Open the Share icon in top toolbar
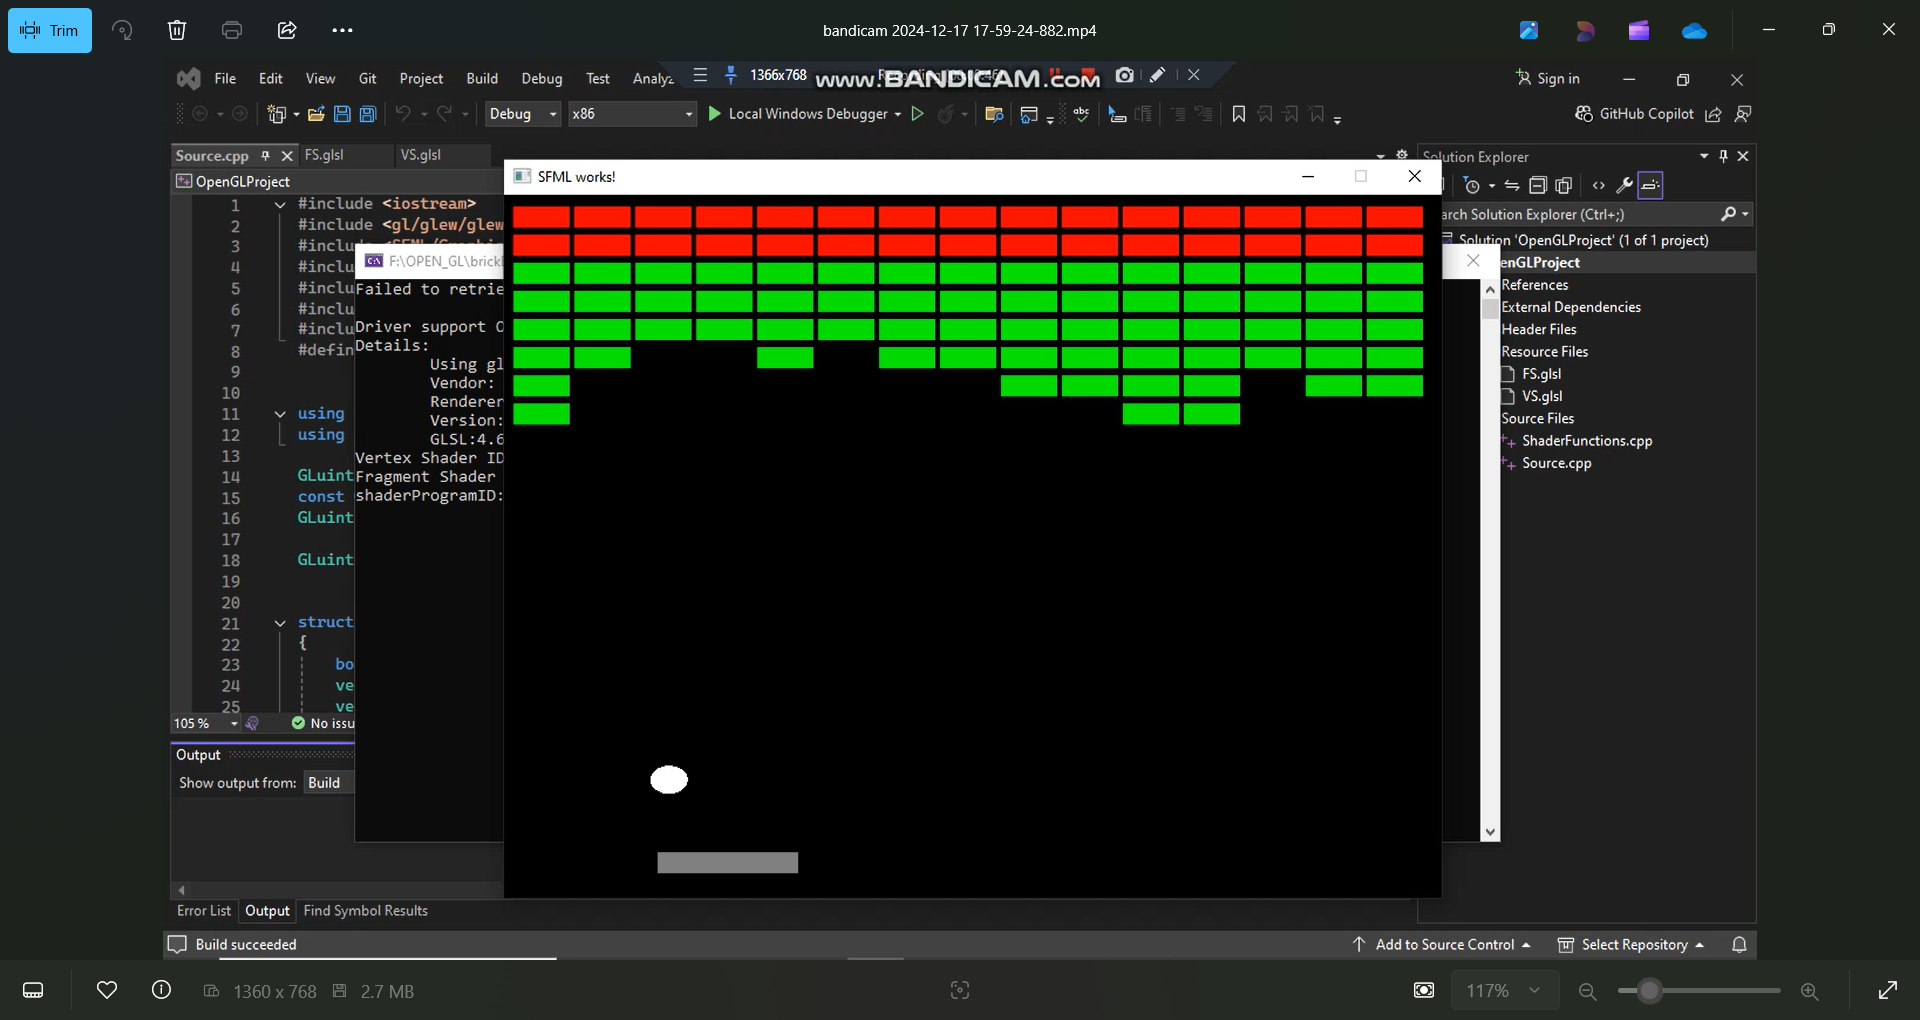 [x=287, y=30]
